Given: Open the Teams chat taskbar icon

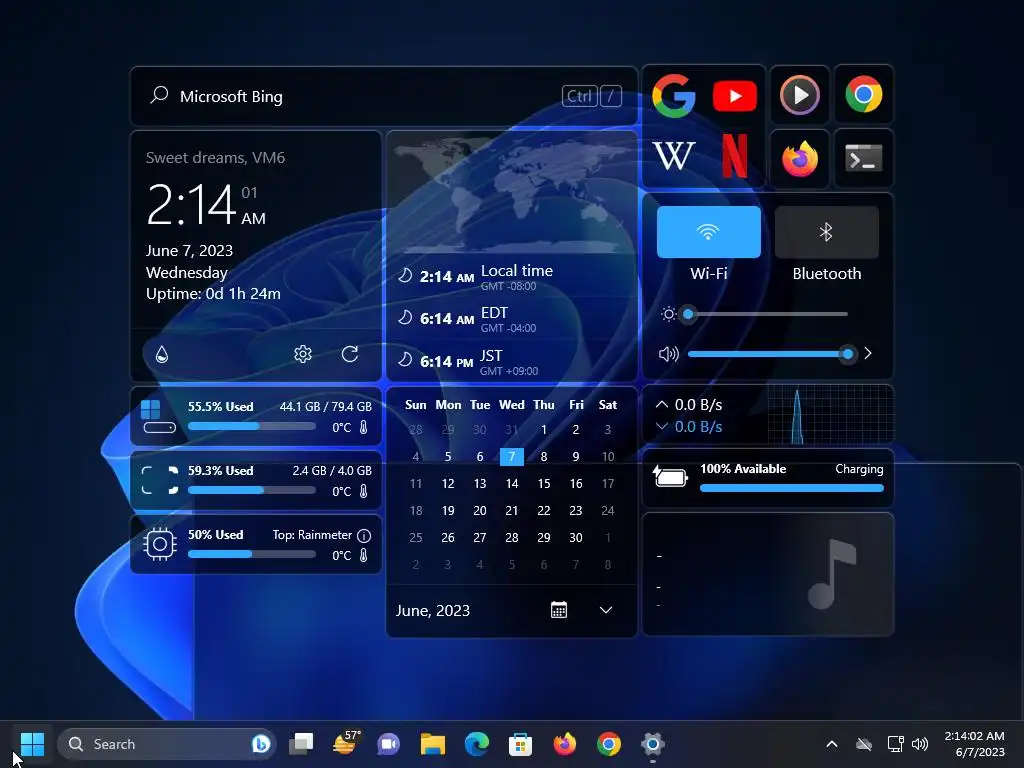Looking at the screenshot, I should coord(388,744).
